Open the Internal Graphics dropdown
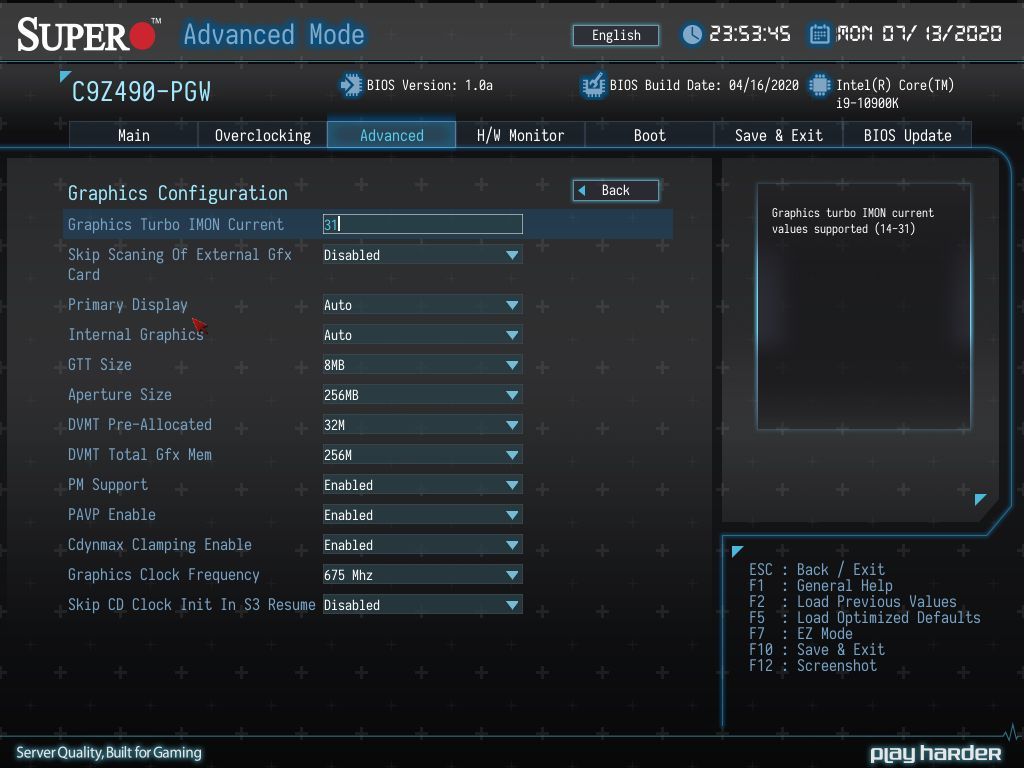 pyautogui.click(x=423, y=335)
